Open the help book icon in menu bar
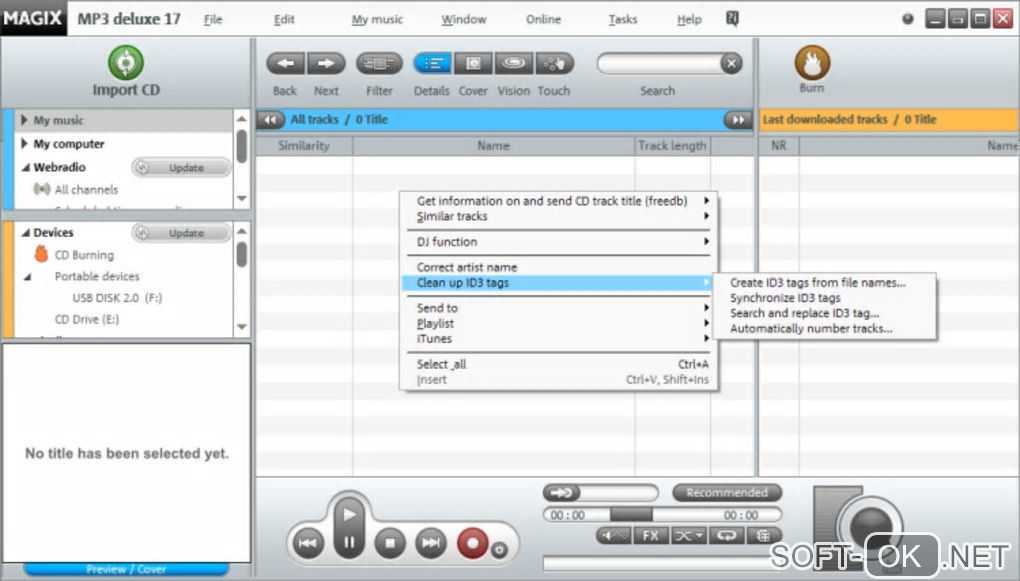This screenshot has width=1020, height=581. point(732,19)
